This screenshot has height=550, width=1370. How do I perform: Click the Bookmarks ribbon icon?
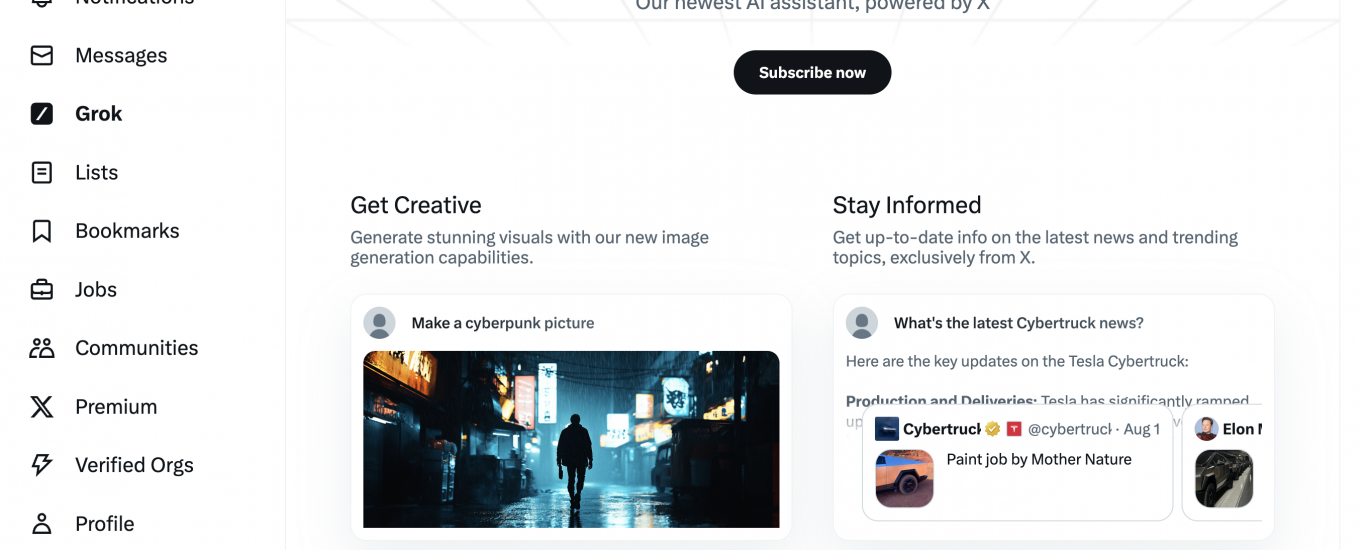(42, 231)
